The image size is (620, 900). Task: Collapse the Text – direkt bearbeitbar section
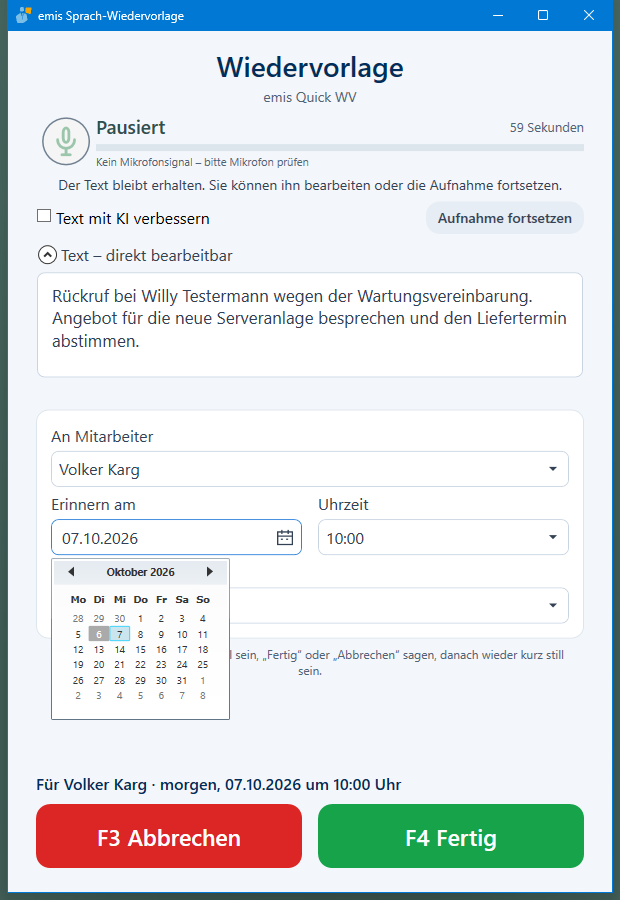[47, 255]
